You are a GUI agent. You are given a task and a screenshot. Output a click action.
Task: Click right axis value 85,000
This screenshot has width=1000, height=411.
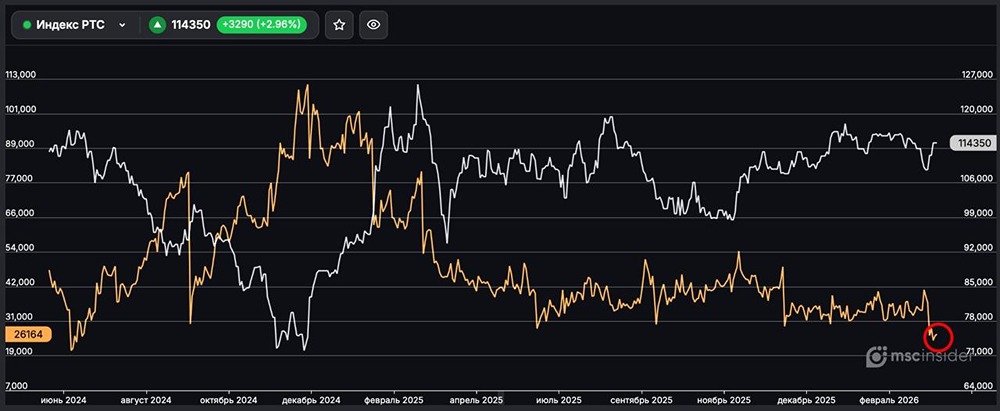pos(979,282)
